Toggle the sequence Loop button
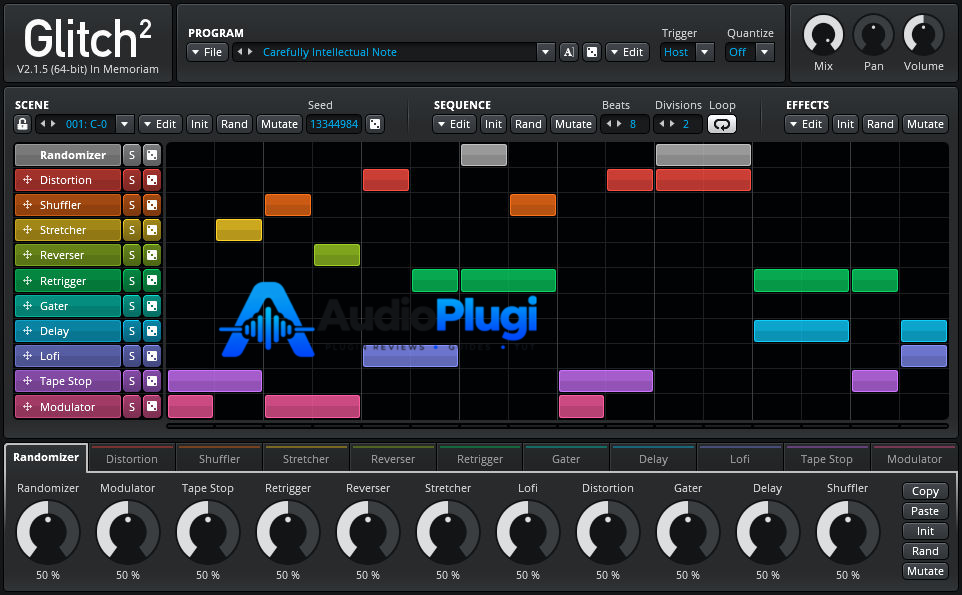Image resolution: width=962 pixels, height=595 pixels. (x=722, y=124)
